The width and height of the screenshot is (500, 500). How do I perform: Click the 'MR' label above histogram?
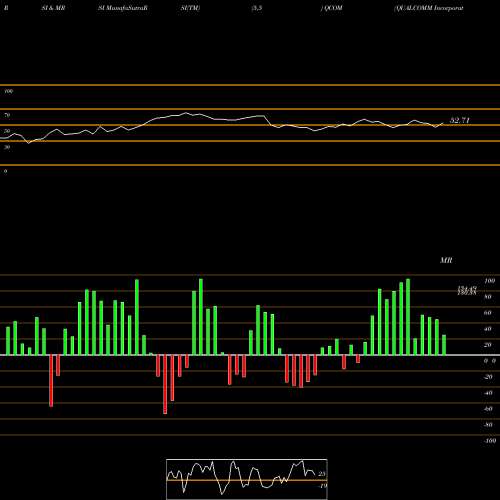coord(446,260)
